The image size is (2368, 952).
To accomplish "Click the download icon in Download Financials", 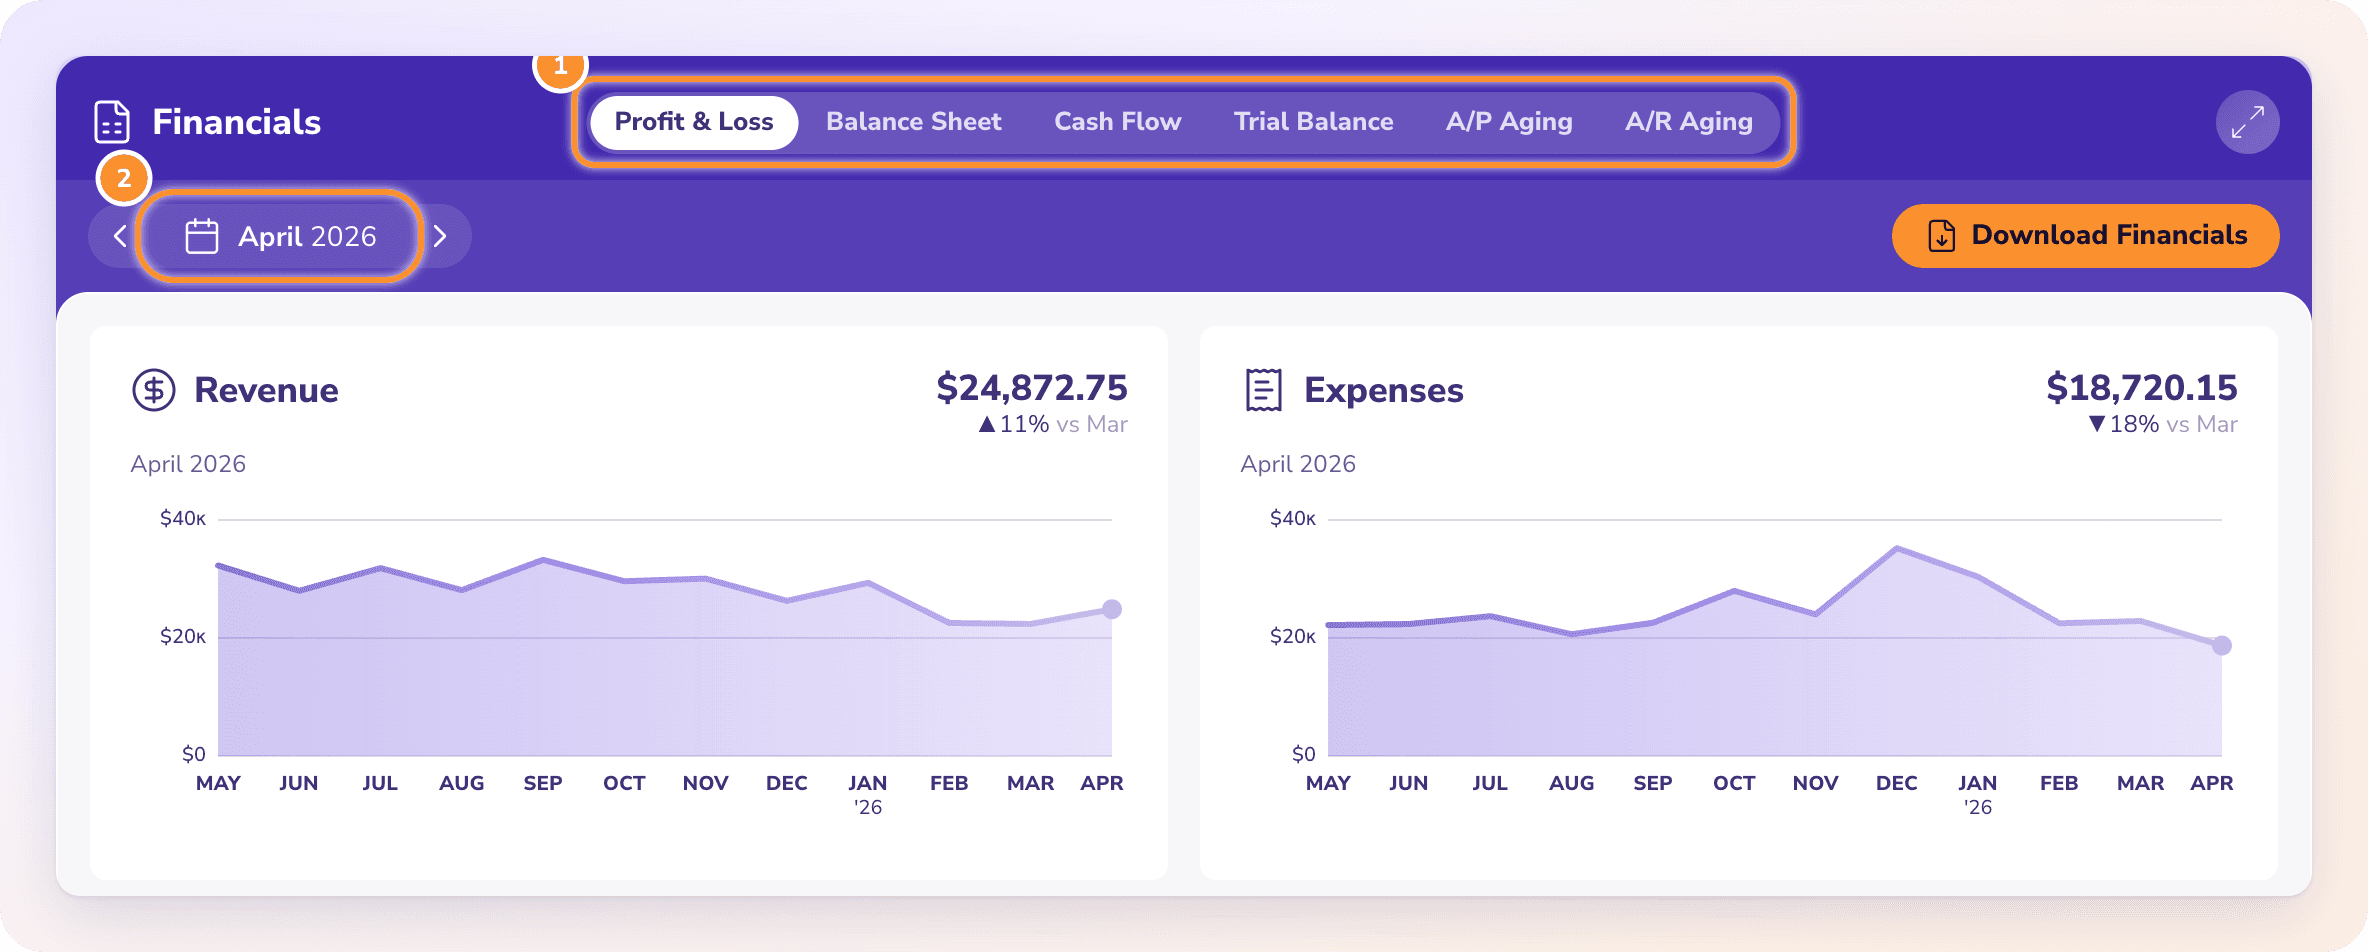I will (x=1941, y=236).
